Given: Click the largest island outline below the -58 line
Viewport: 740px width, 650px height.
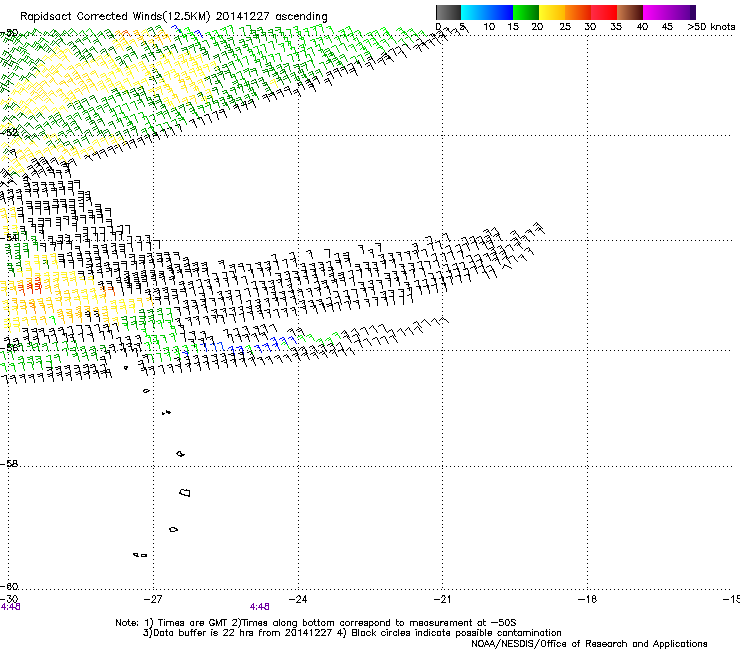Looking at the screenshot, I should click(185, 493).
